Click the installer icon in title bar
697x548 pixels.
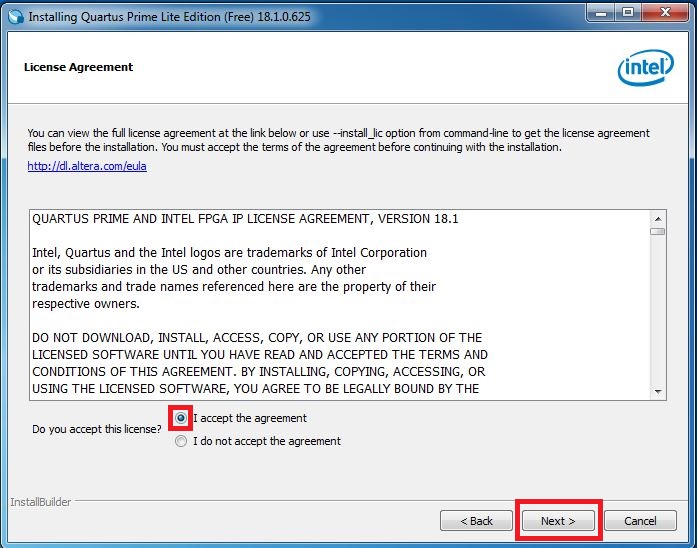(x=16, y=17)
